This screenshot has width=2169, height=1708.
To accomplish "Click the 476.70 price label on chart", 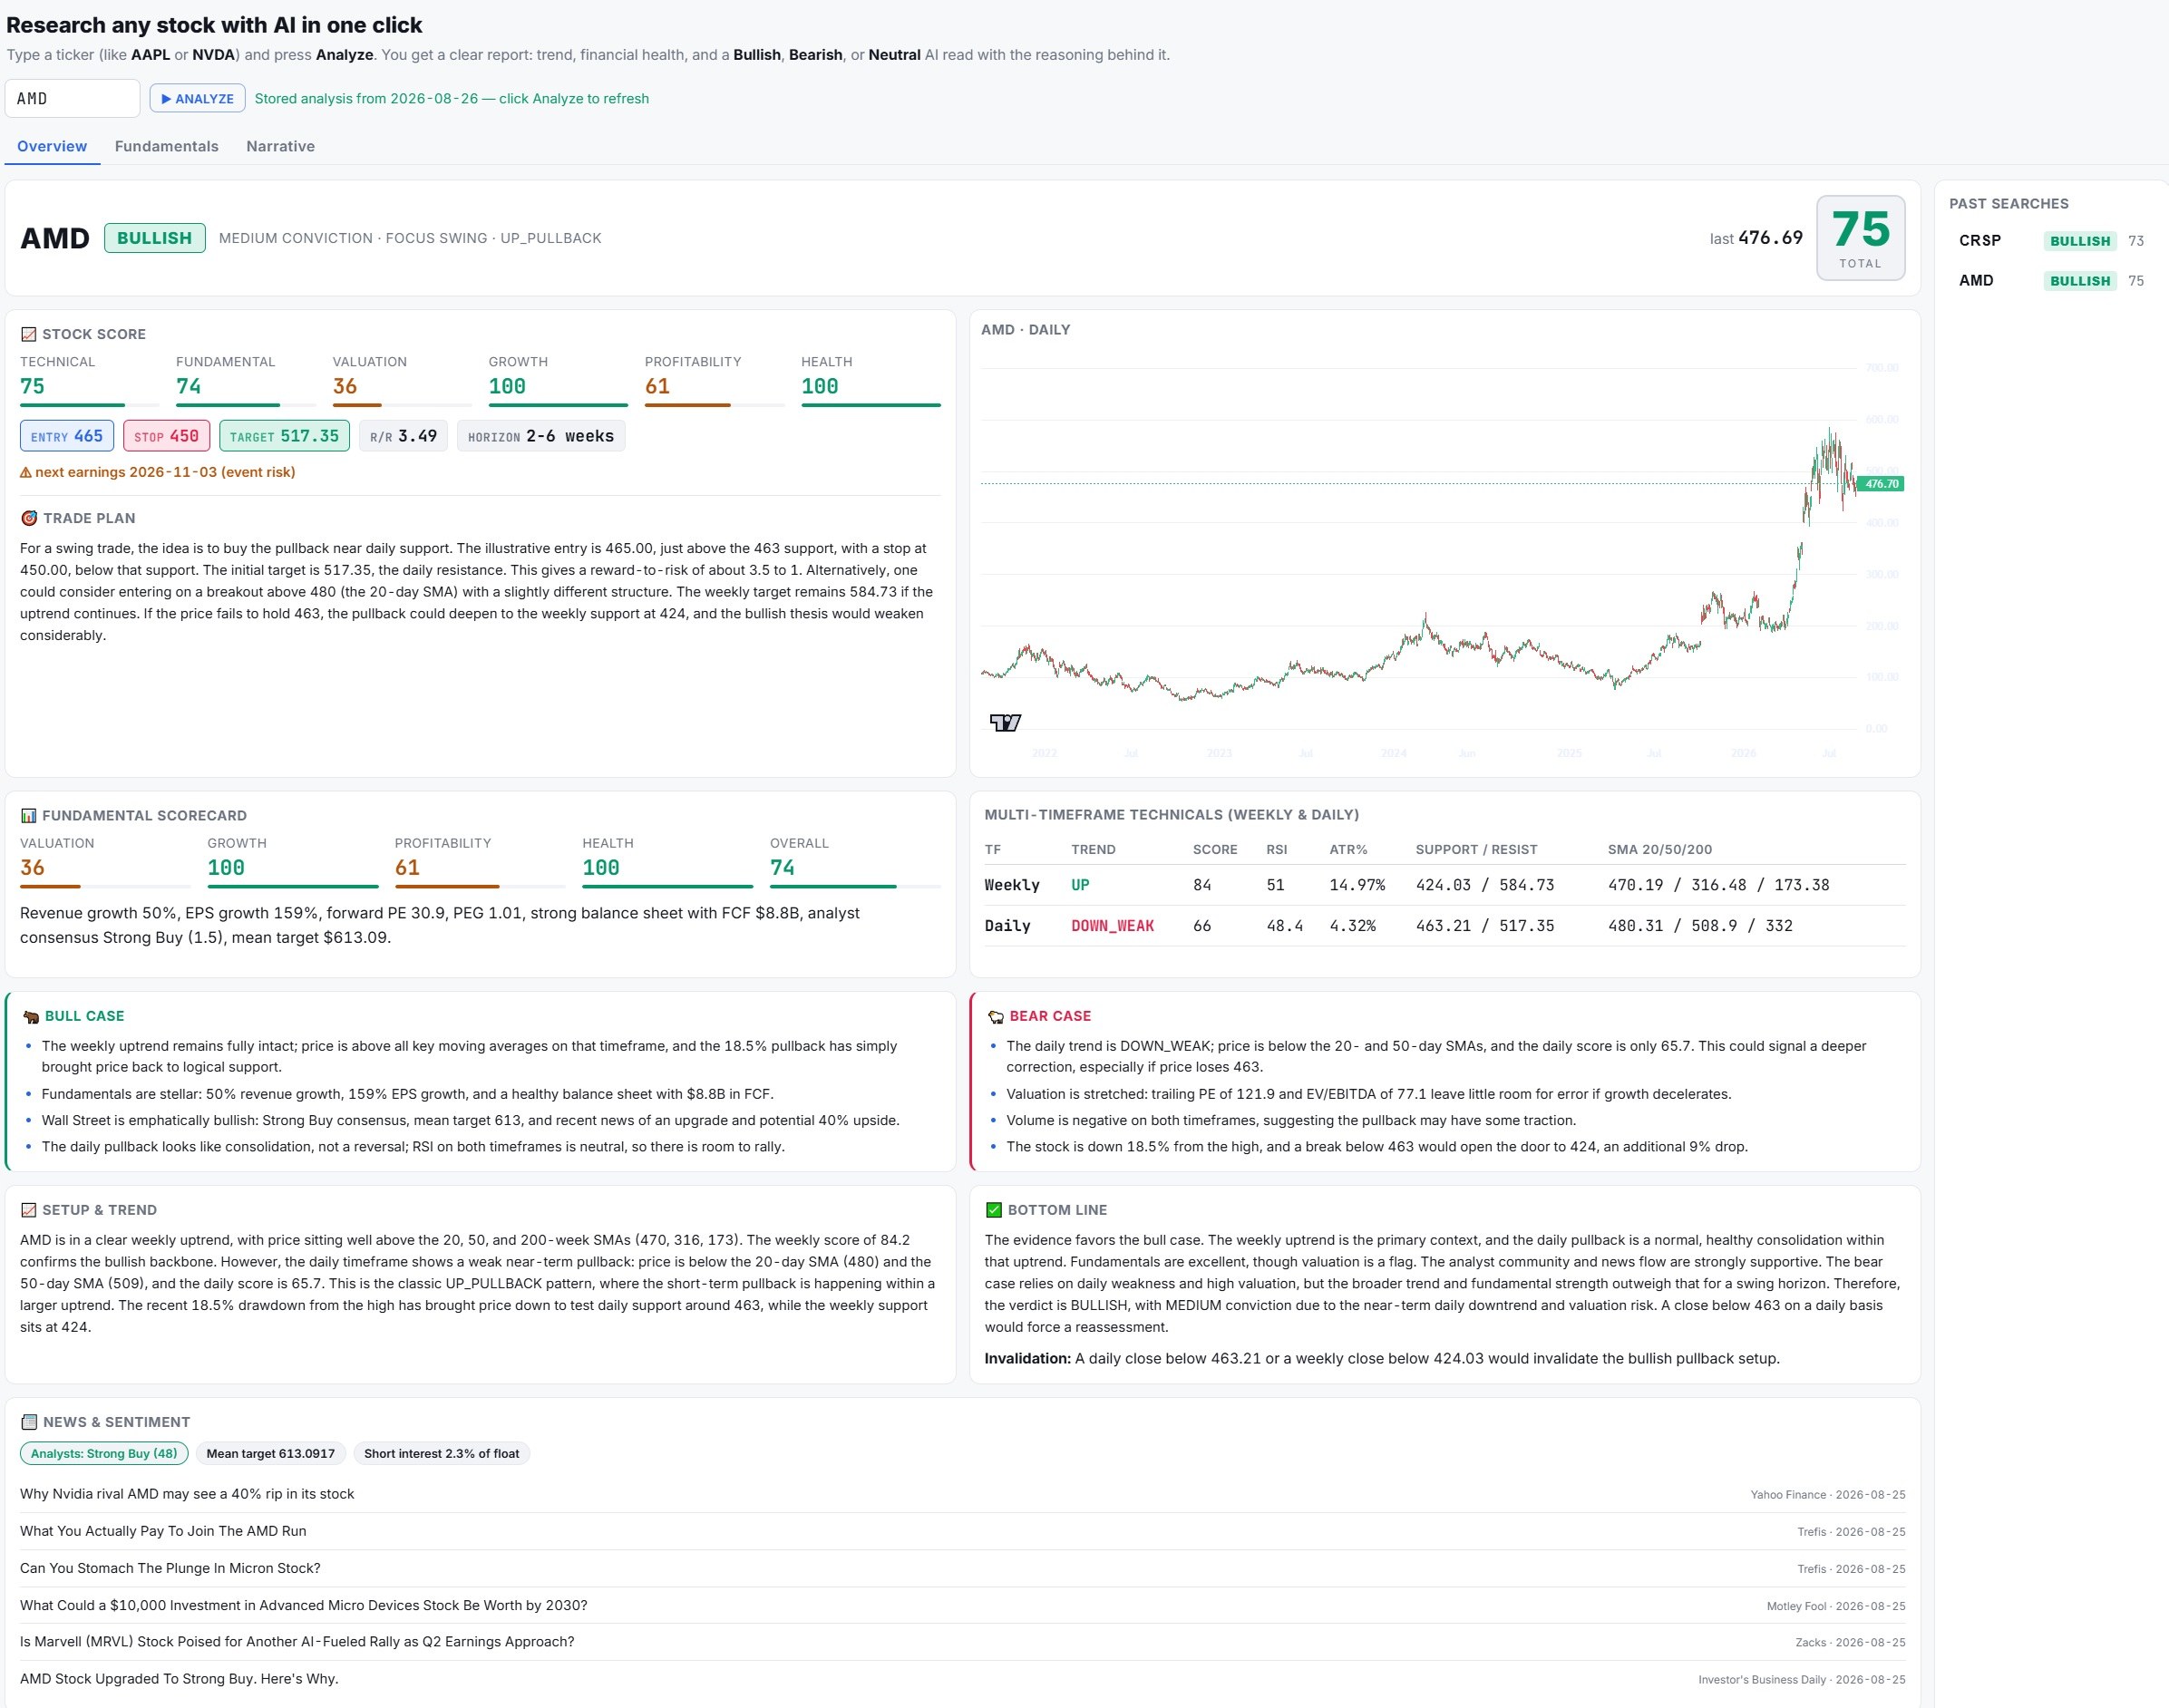I will [1881, 484].
